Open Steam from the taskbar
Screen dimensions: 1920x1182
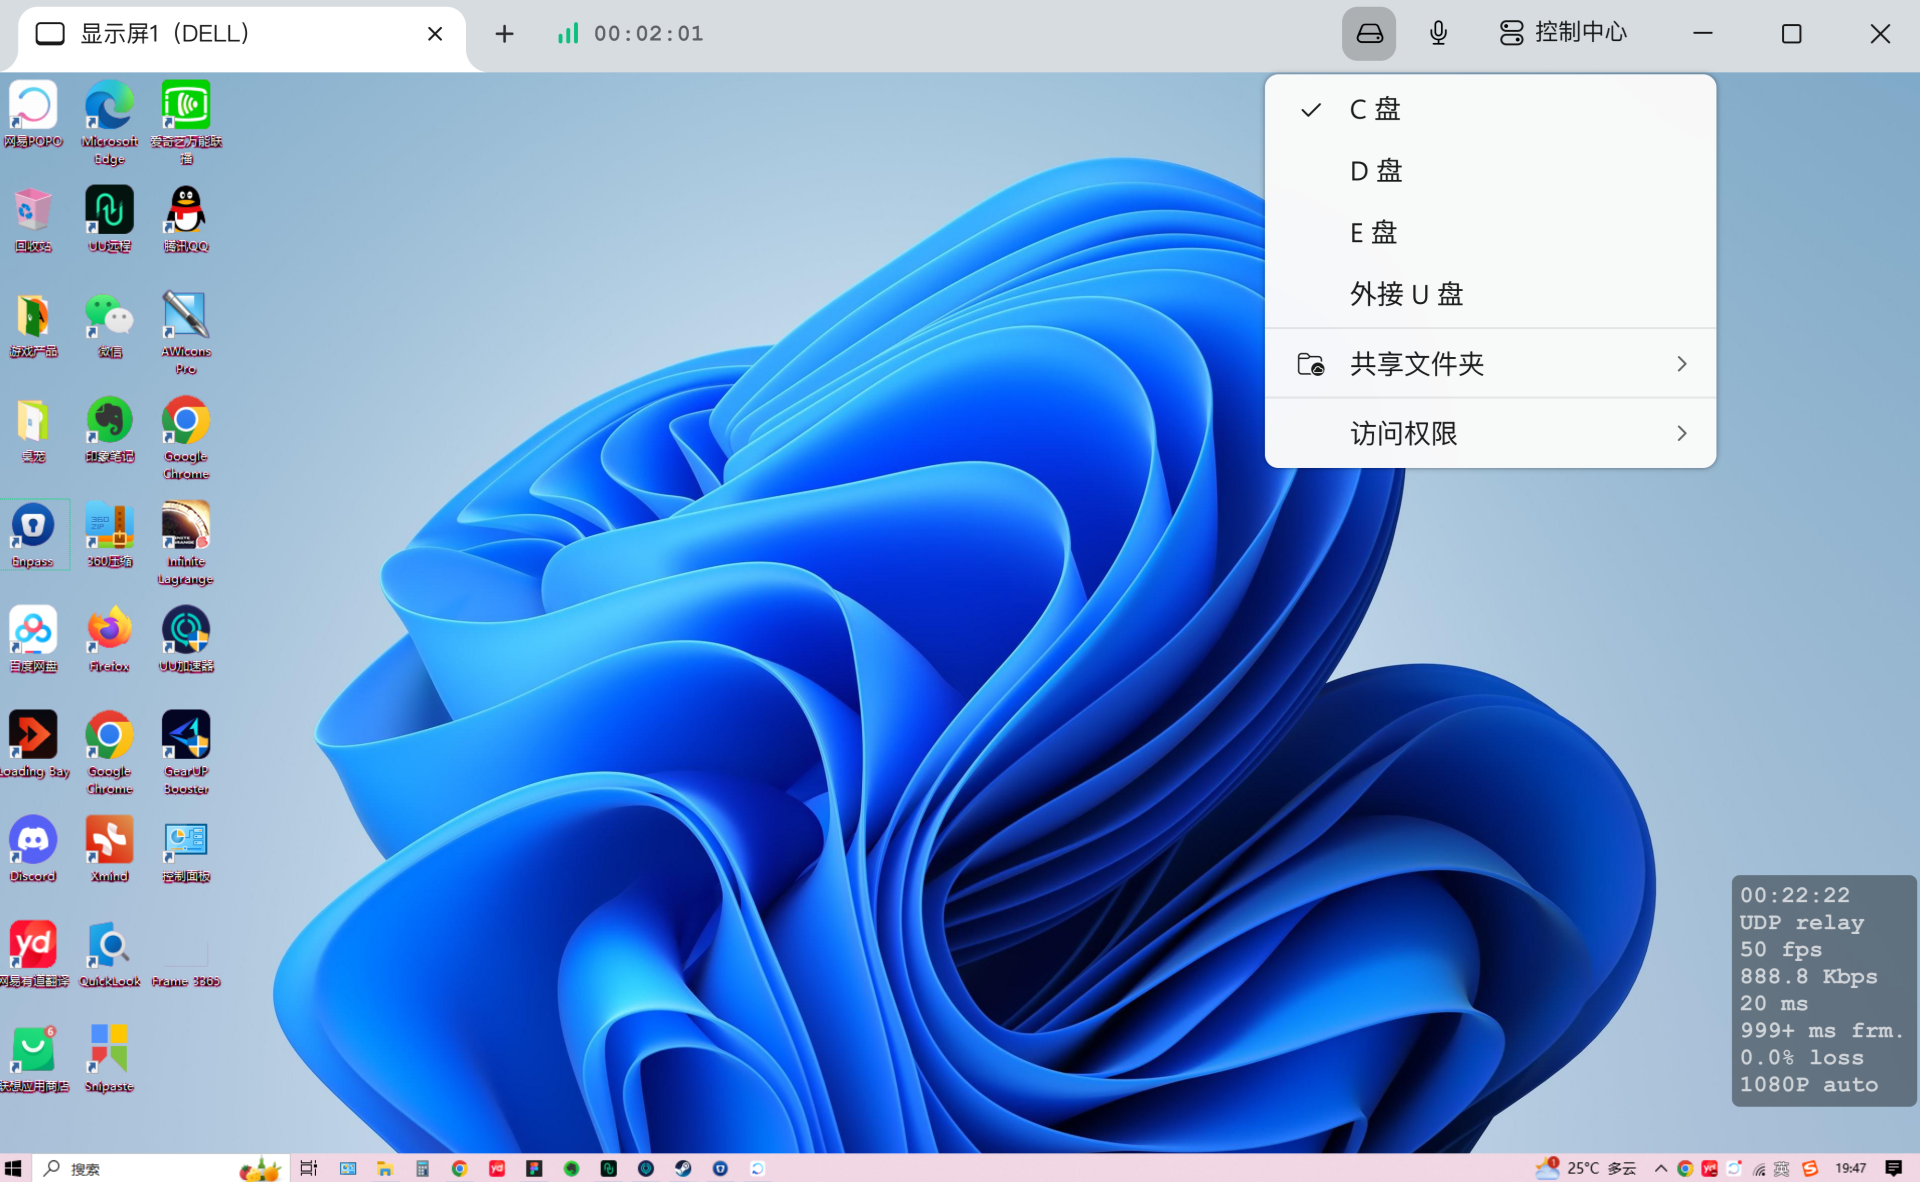pyautogui.click(x=683, y=1168)
